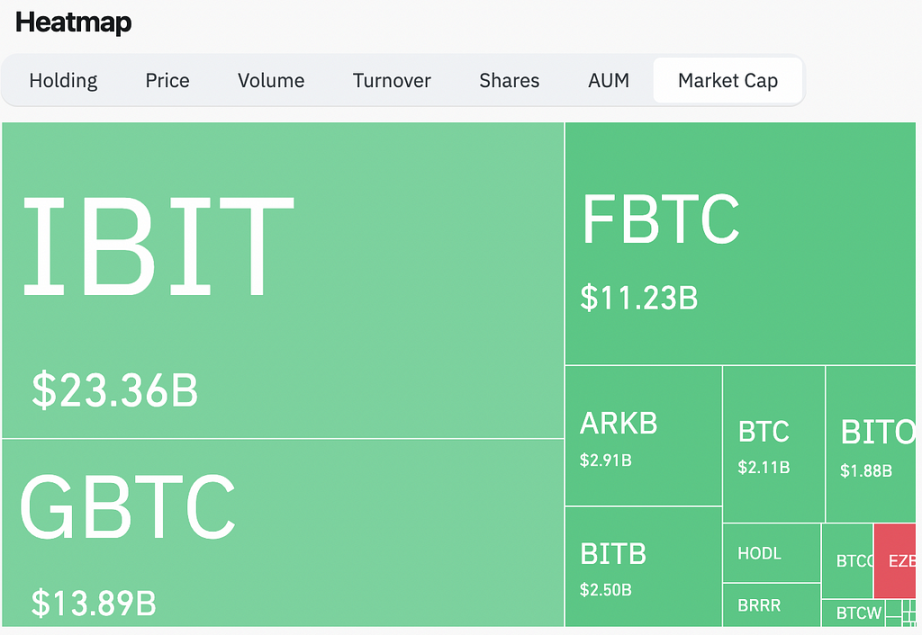Open the AUM tab
Viewport: 922px width, 635px height.
click(609, 81)
